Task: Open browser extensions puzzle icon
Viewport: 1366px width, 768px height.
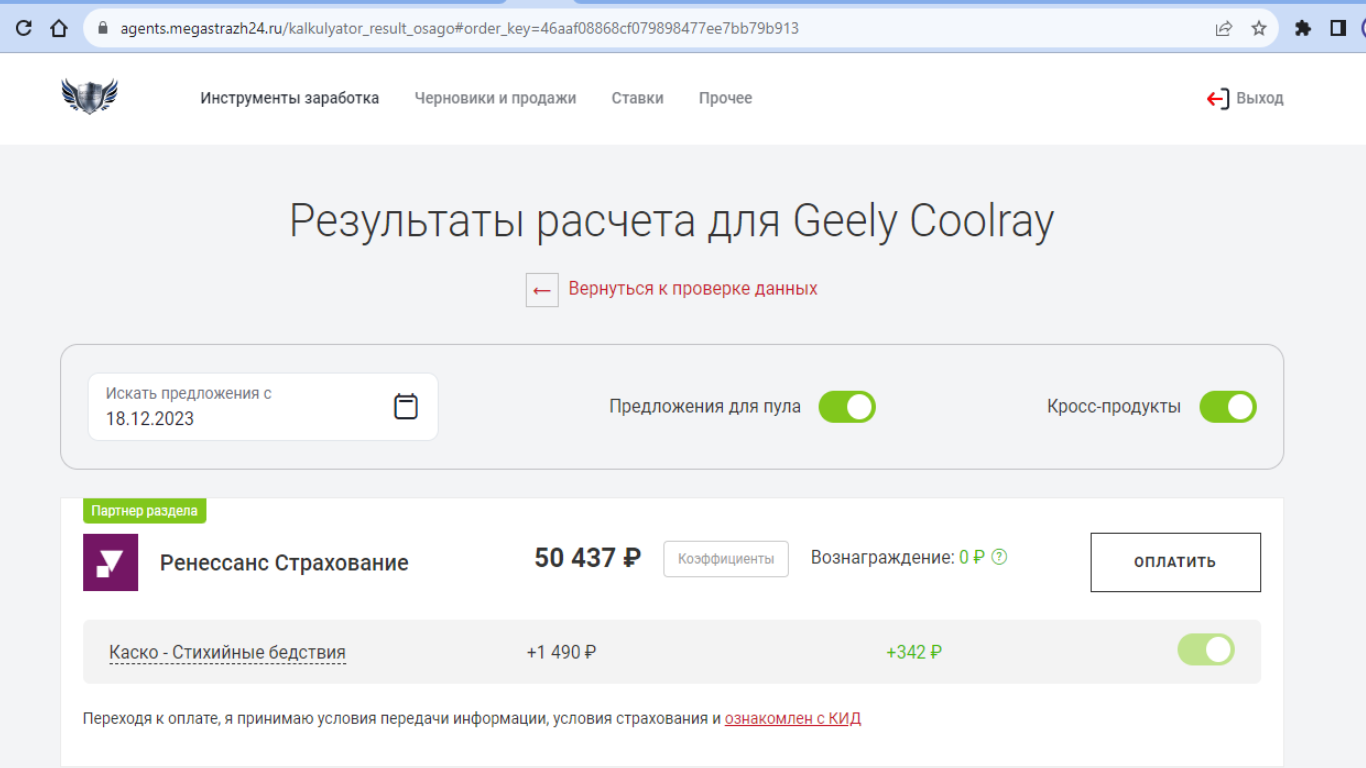Action: [x=1303, y=28]
